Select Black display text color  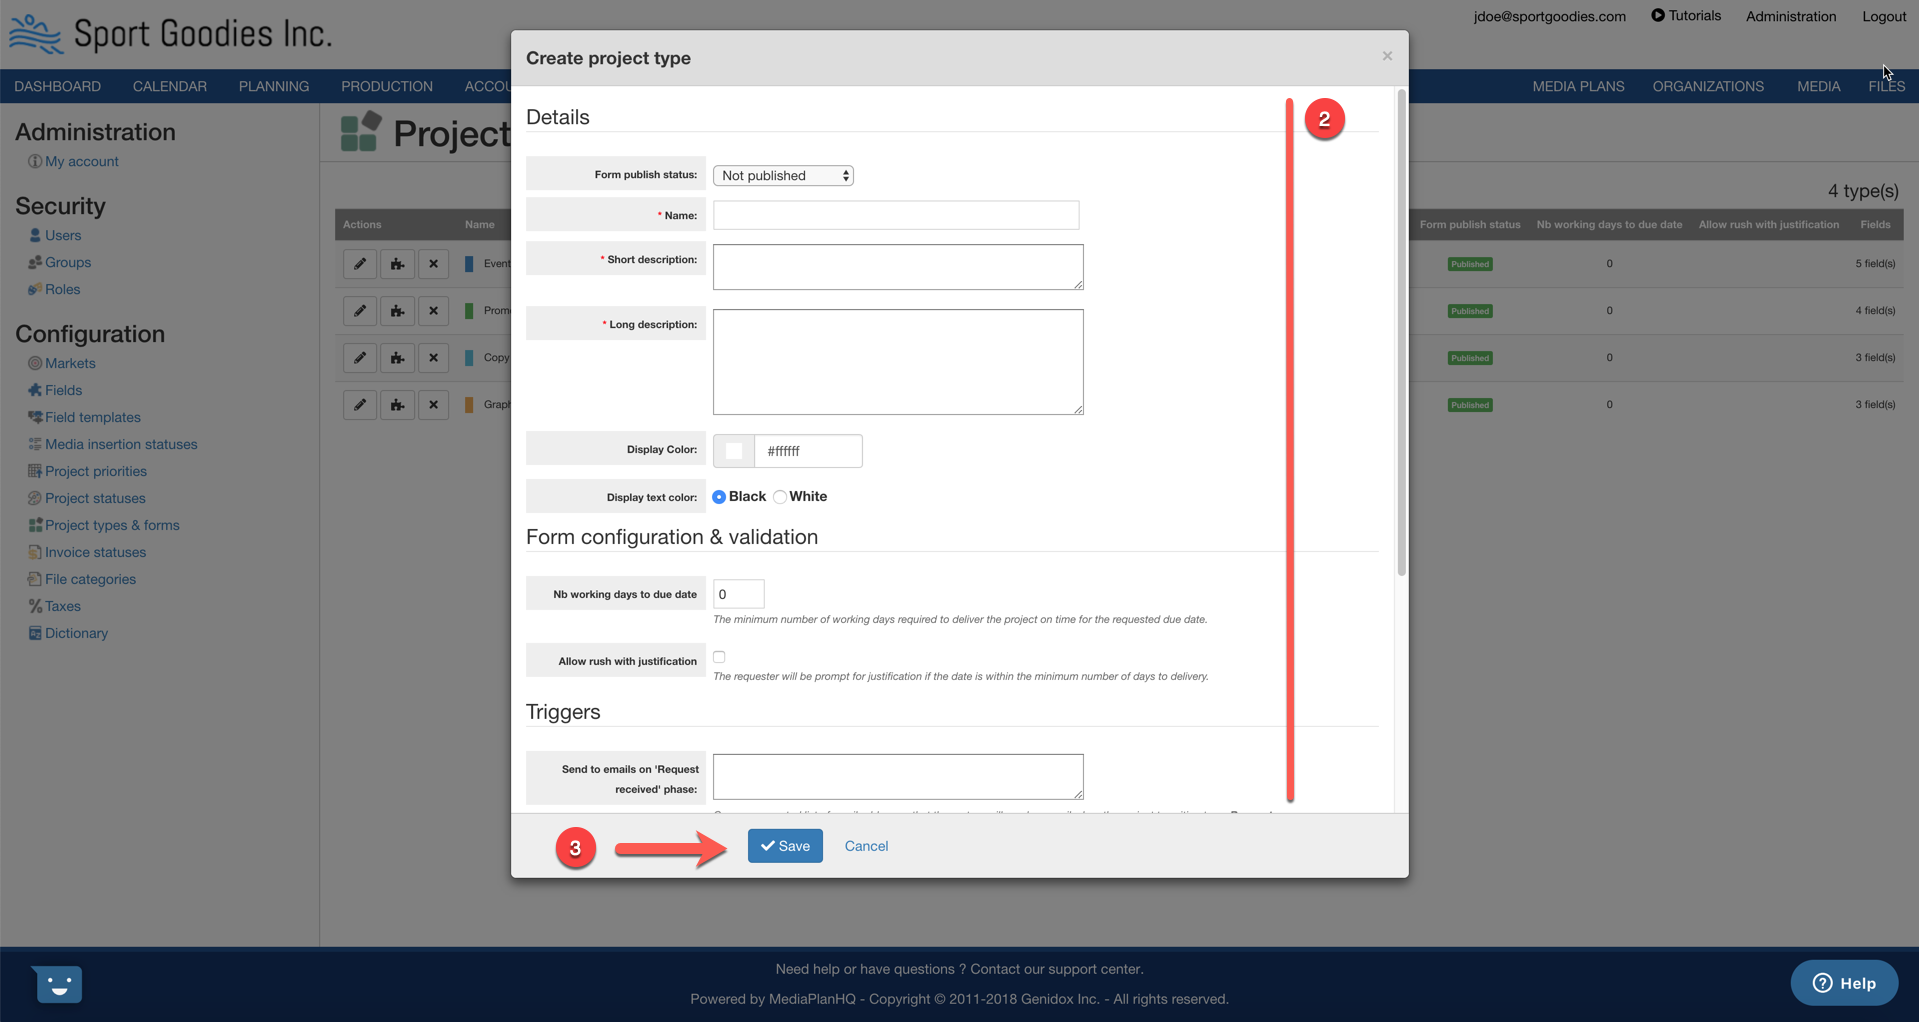(x=719, y=497)
